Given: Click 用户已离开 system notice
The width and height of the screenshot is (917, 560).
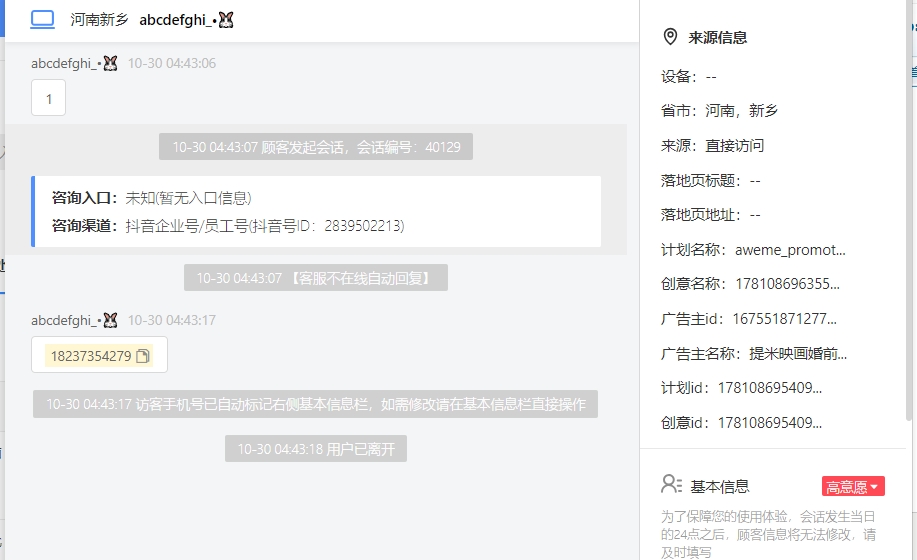Looking at the screenshot, I should point(316,449).
